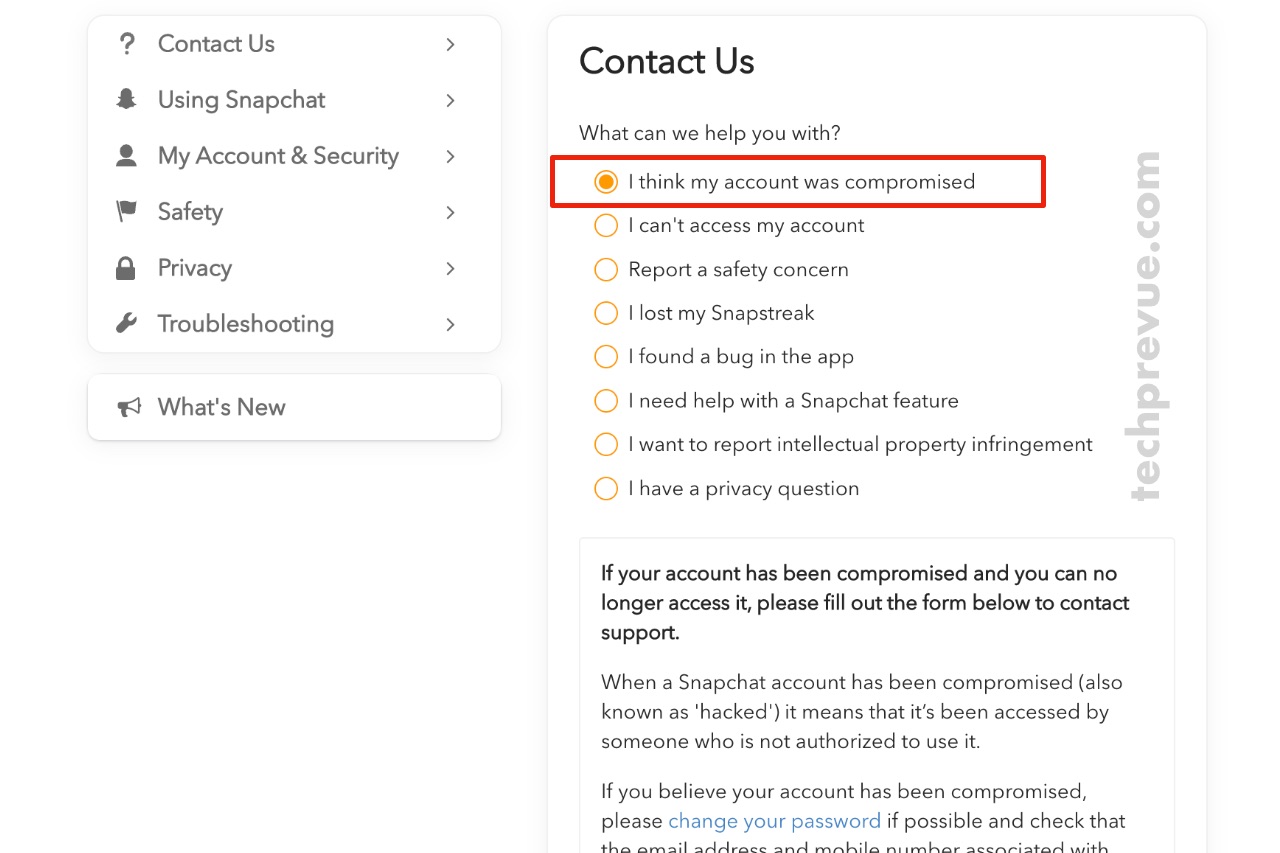
Task: Click the wrench icon for Troubleshooting
Action: click(126, 324)
